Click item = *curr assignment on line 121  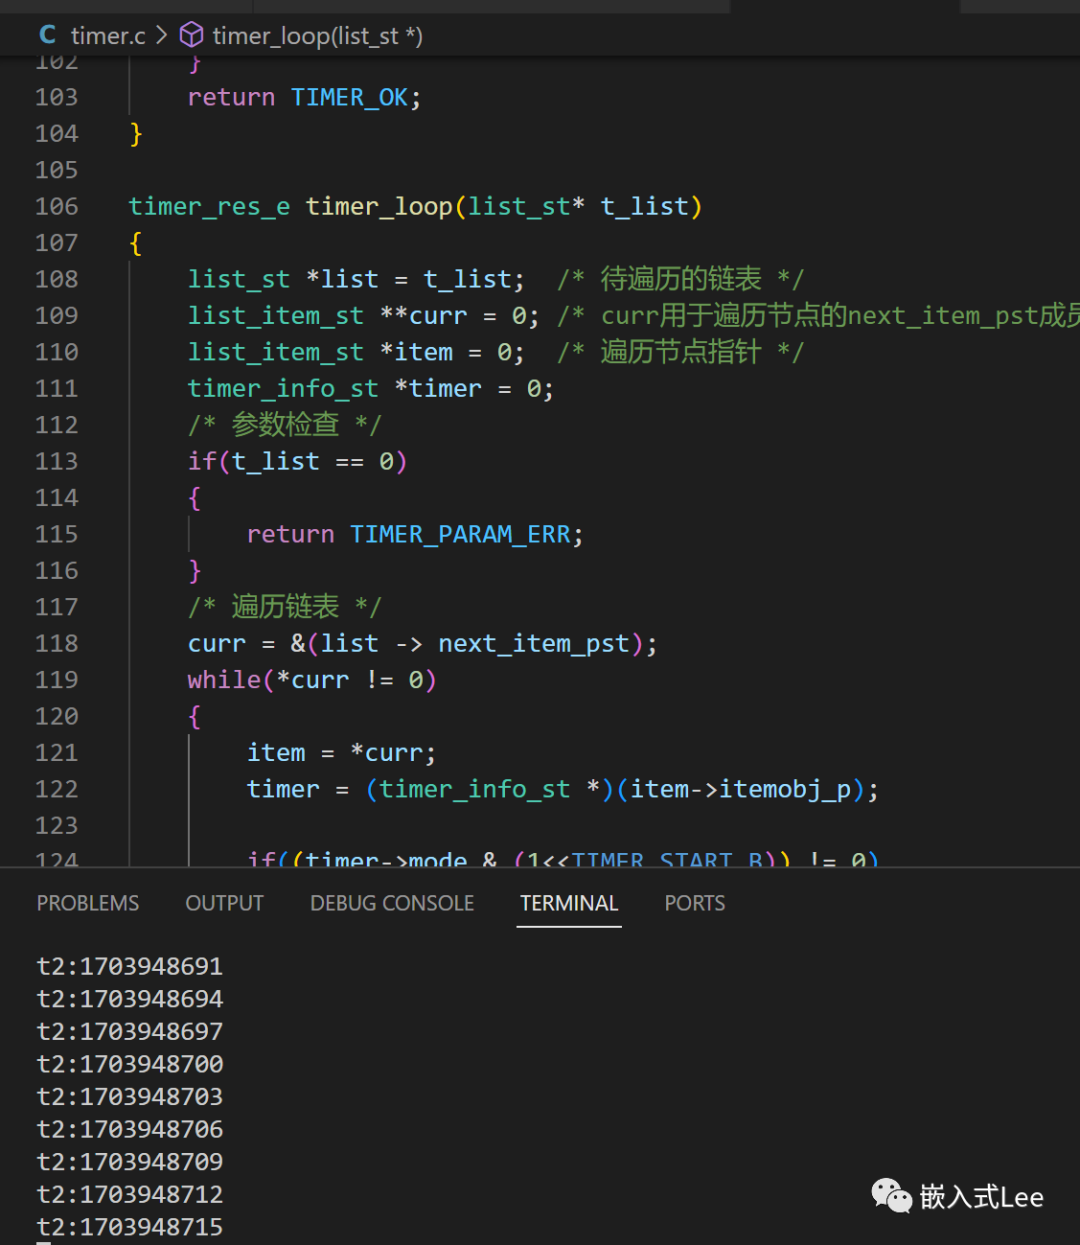point(341,753)
